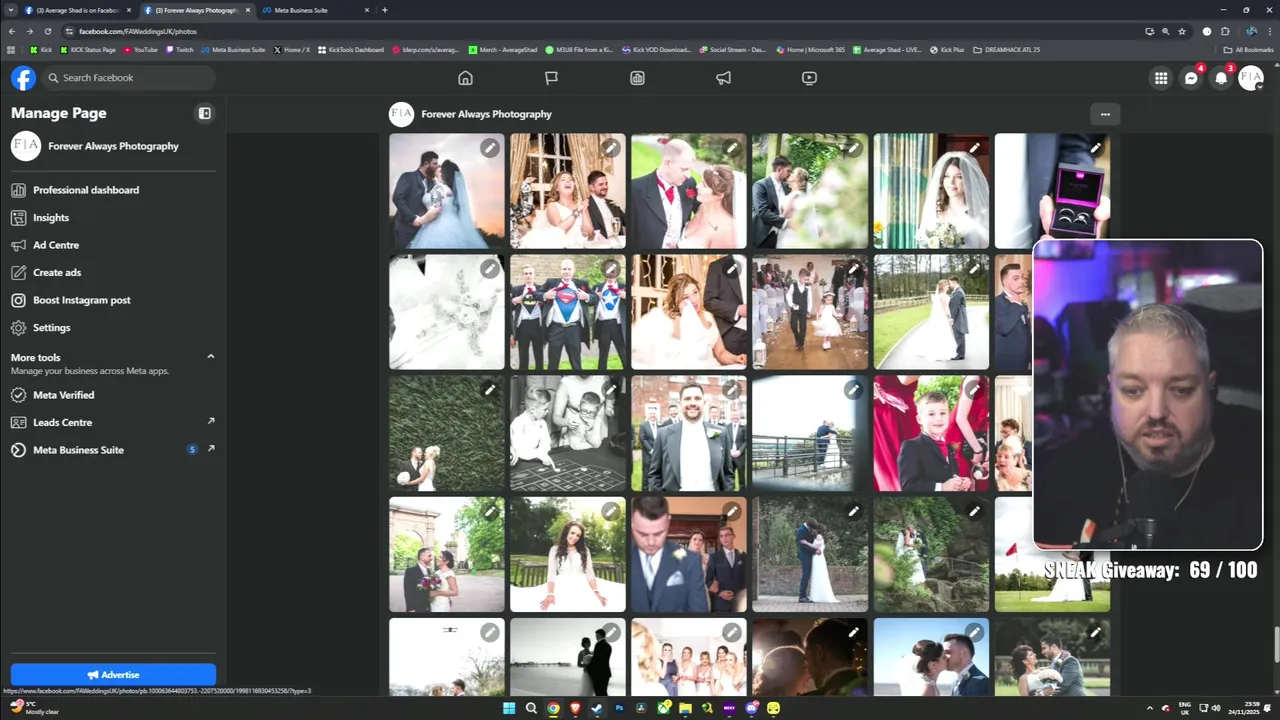Image resolution: width=1280 pixels, height=720 pixels.
Task: Click the browser address bar URL
Action: (138, 31)
